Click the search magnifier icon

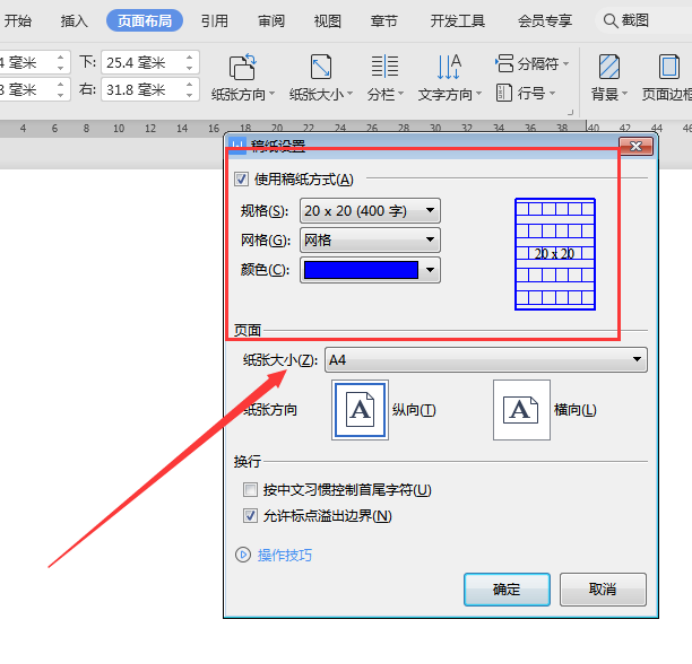click(610, 21)
